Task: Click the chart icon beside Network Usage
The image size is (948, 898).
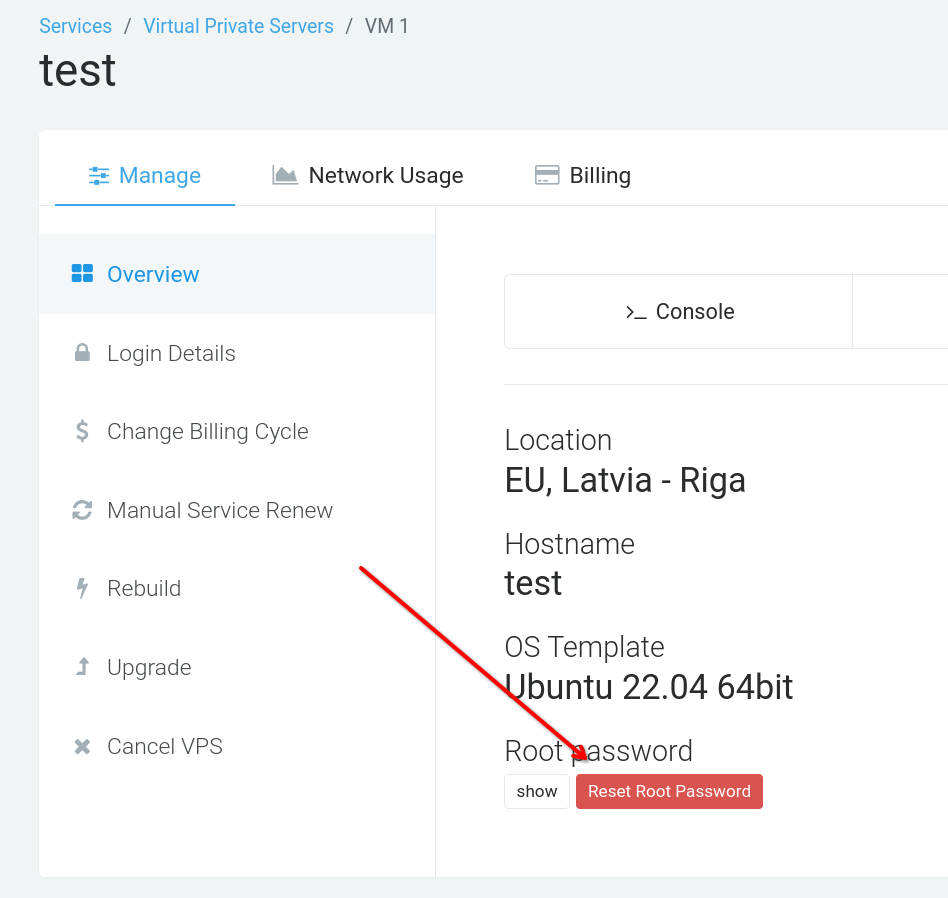Action: point(285,174)
